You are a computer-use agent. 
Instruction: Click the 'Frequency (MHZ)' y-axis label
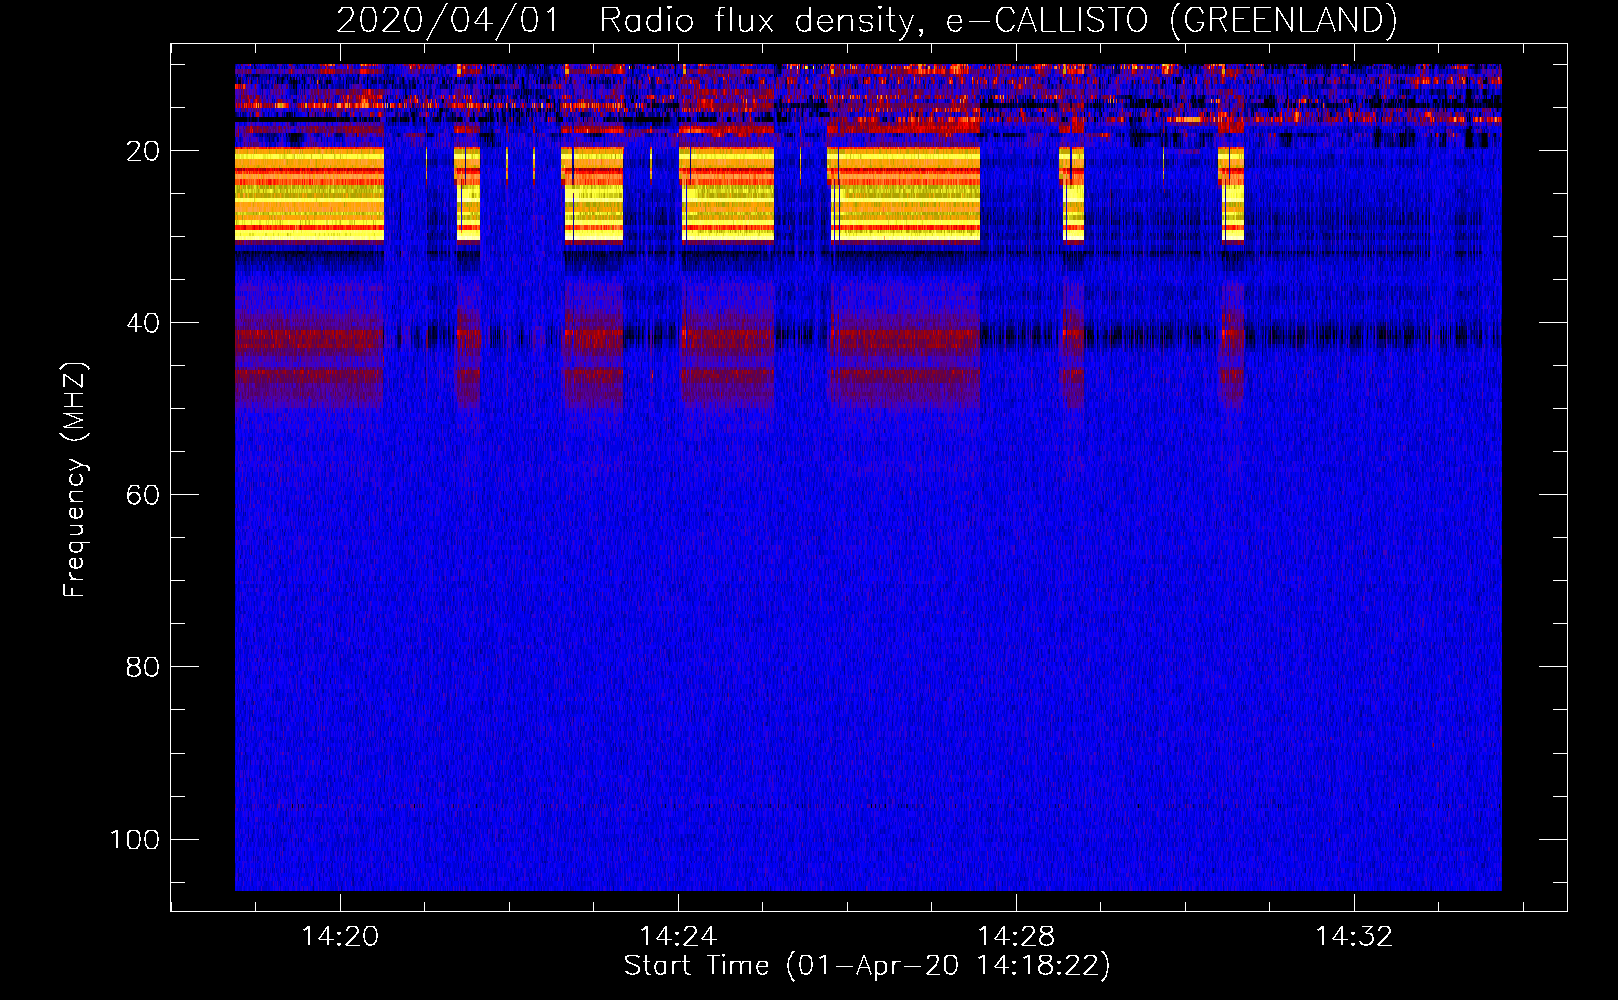(75, 479)
